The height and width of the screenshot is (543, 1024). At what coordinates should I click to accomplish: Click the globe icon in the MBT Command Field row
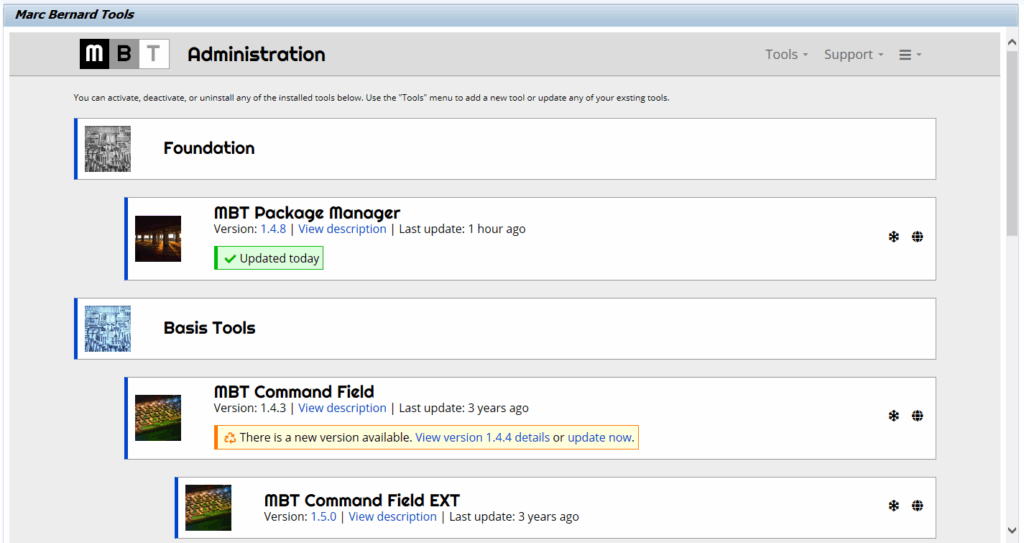[x=917, y=416]
